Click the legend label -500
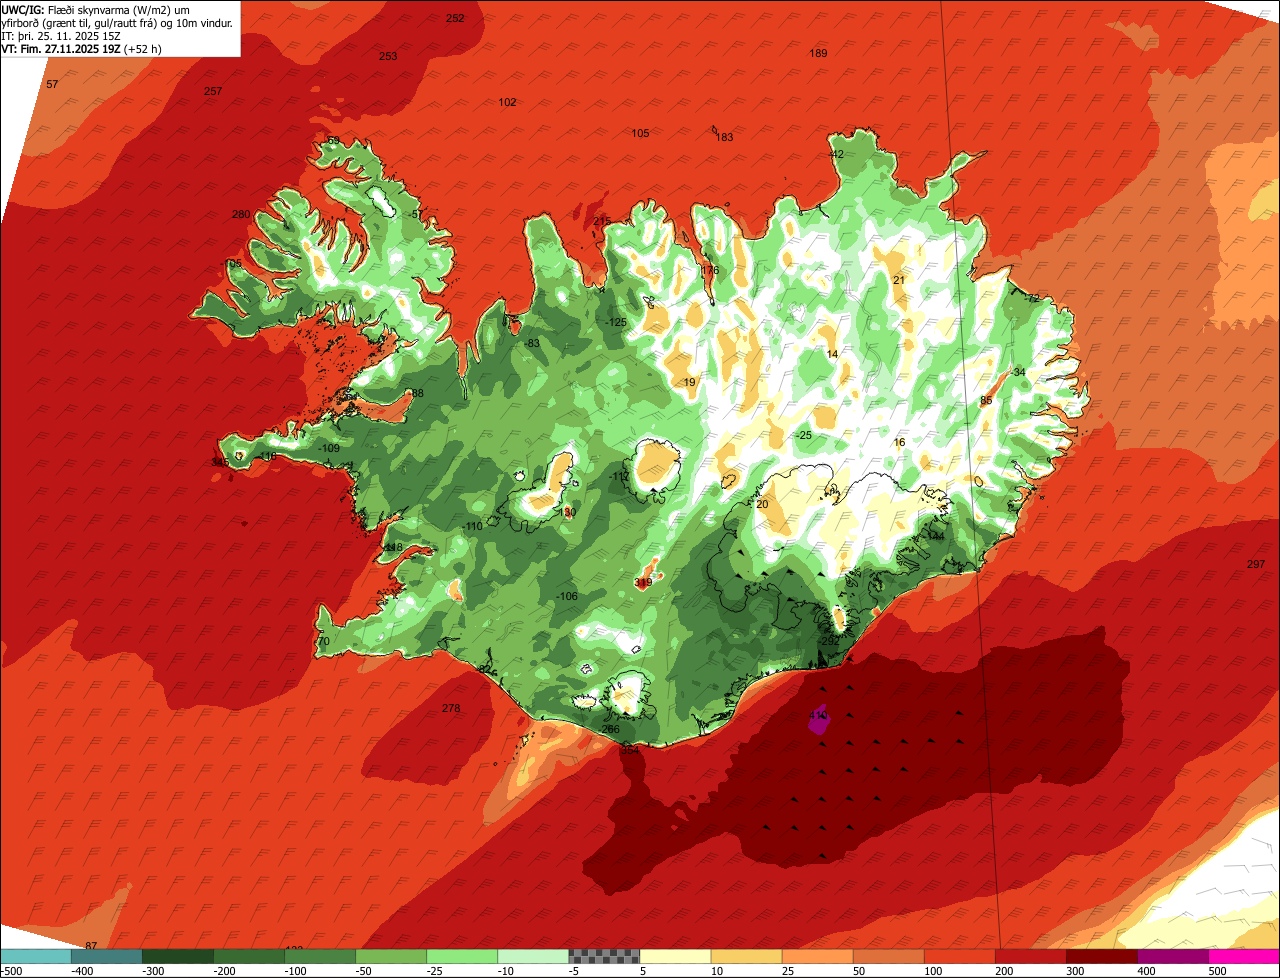 (11, 971)
